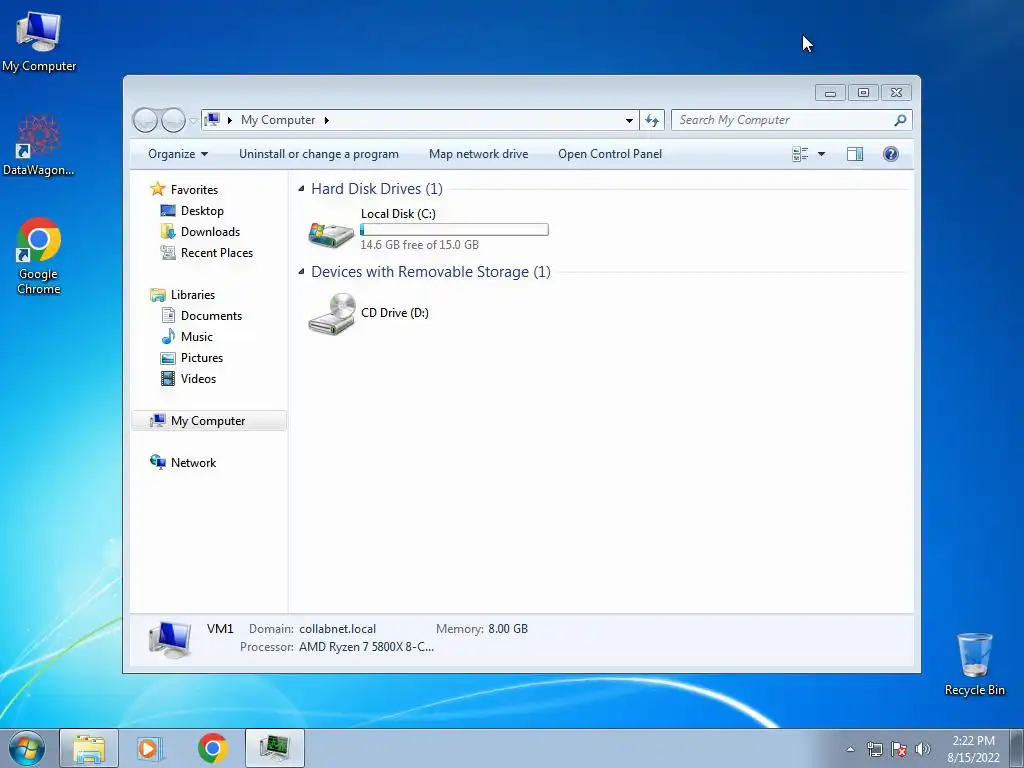Open the More view options dropdown arrow
Image resolution: width=1024 pixels, height=768 pixels.
pos(822,154)
